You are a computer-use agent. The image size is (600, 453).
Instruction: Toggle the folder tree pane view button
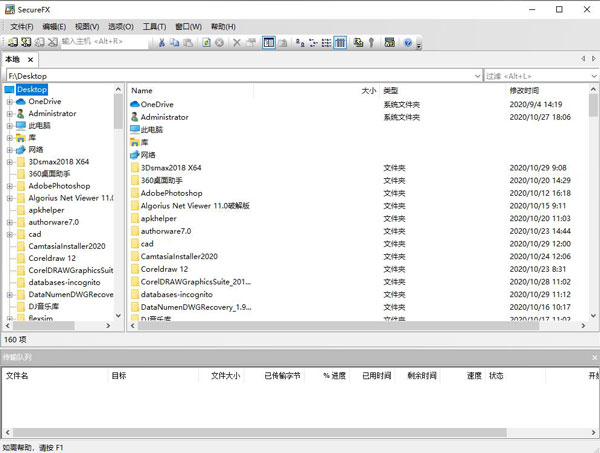(269, 43)
